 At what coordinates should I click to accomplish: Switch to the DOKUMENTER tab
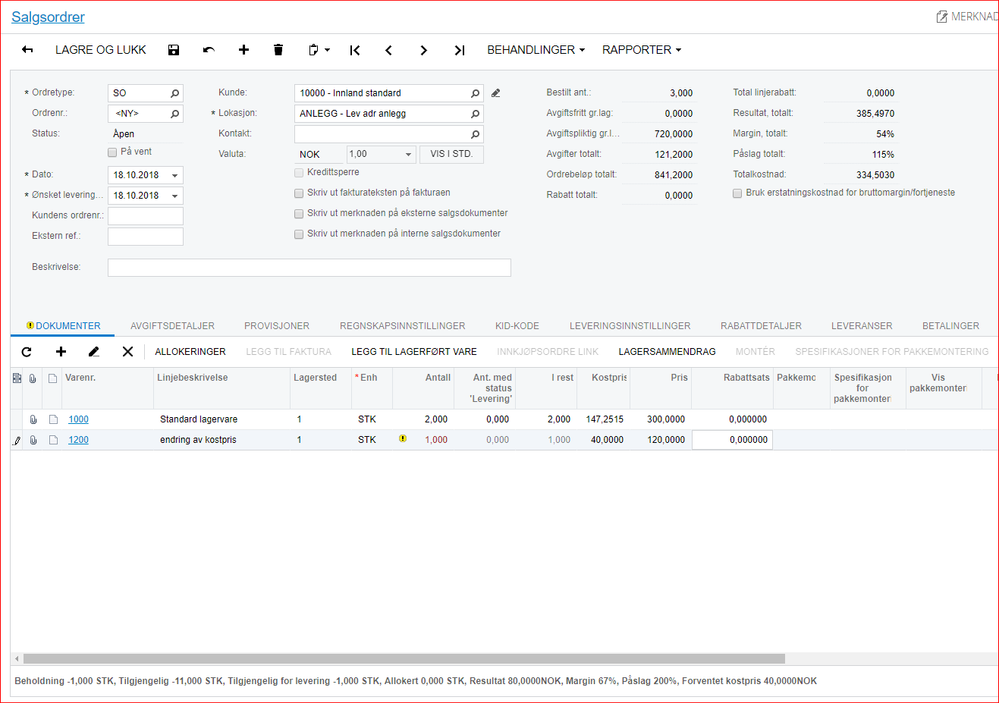pyautogui.click(x=62, y=326)
